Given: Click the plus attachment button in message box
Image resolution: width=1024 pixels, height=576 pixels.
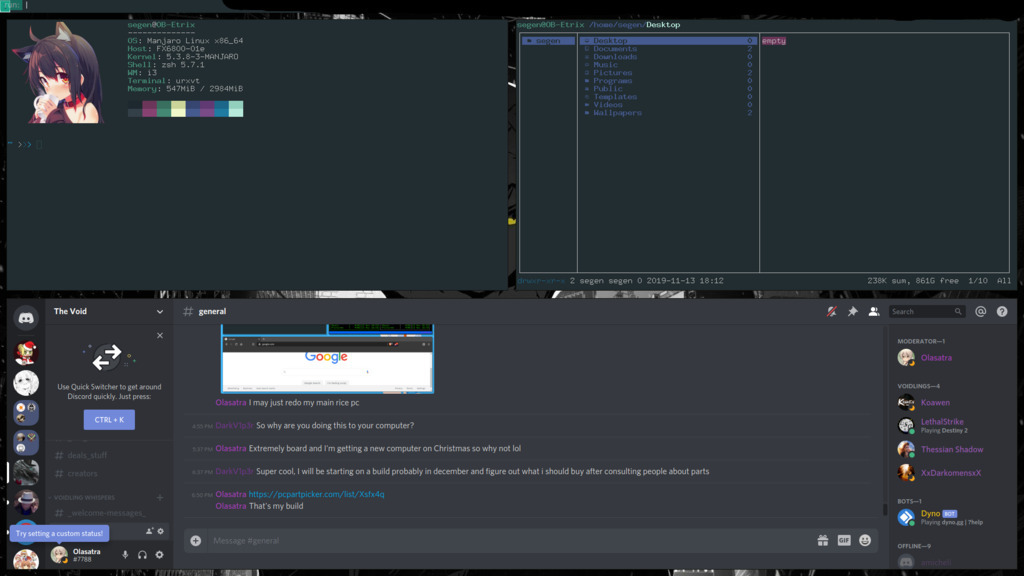Looking at the screenshot, I should point(196,540).
